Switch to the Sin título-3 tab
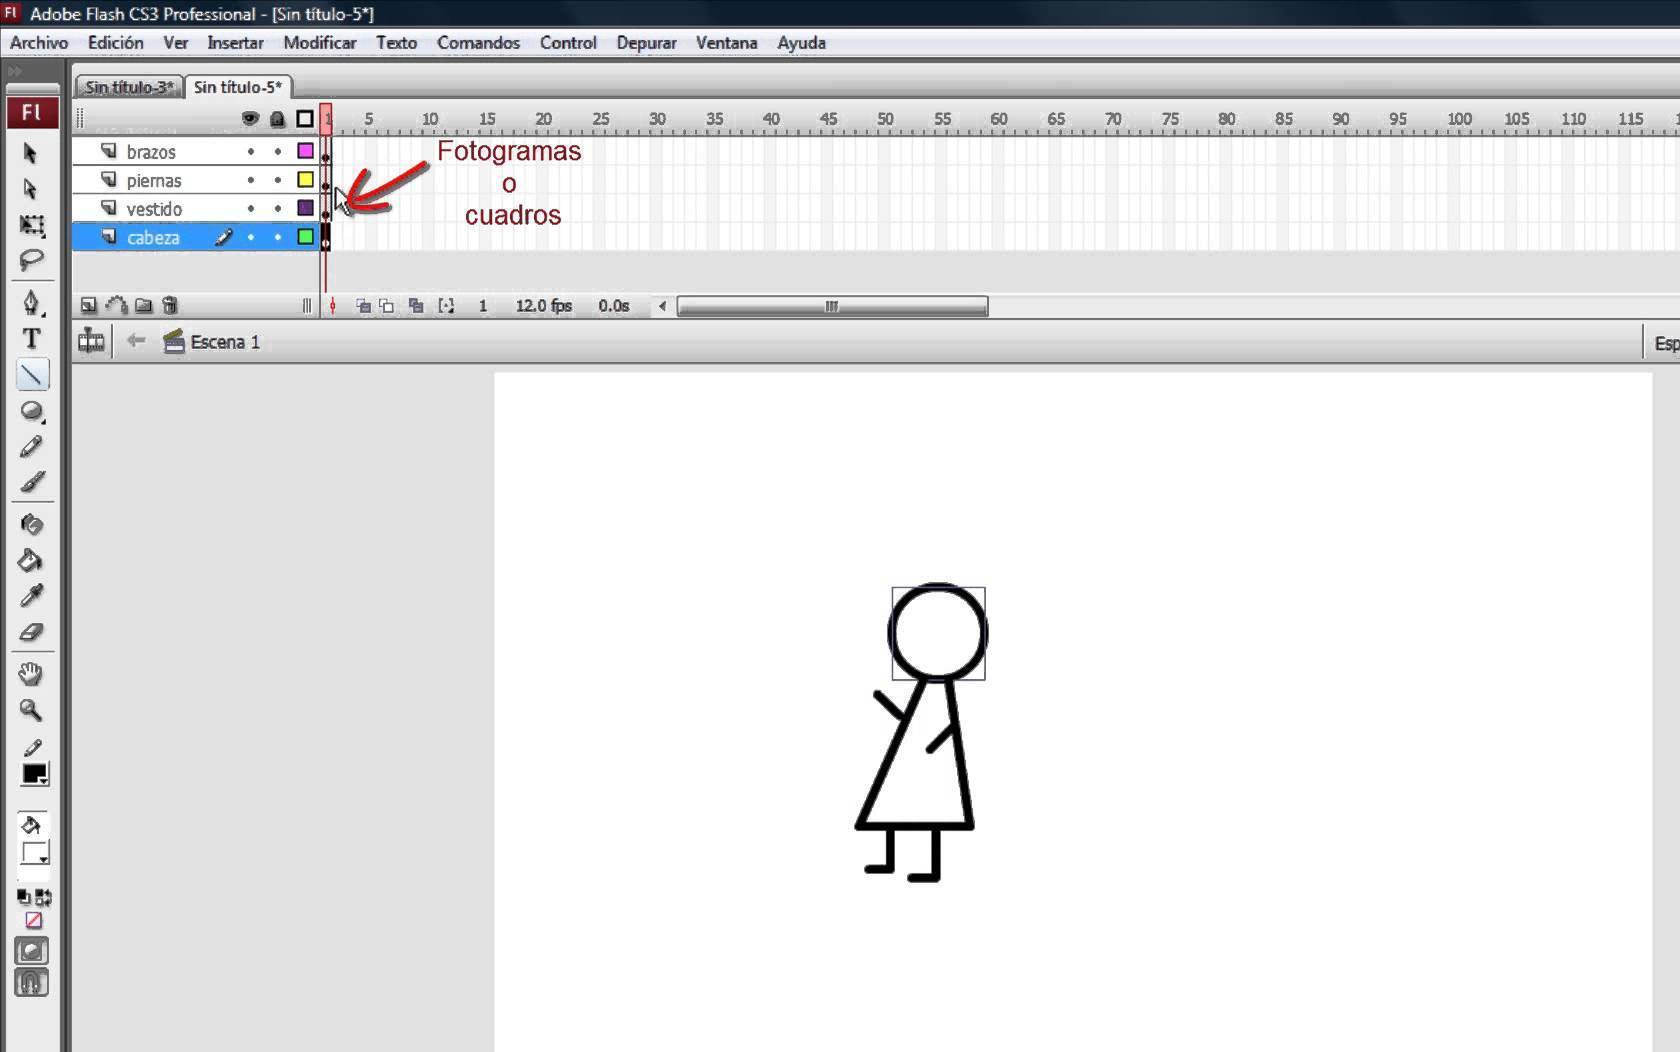The height and width of the screenshot is (1052, 1680). [128, 87]
